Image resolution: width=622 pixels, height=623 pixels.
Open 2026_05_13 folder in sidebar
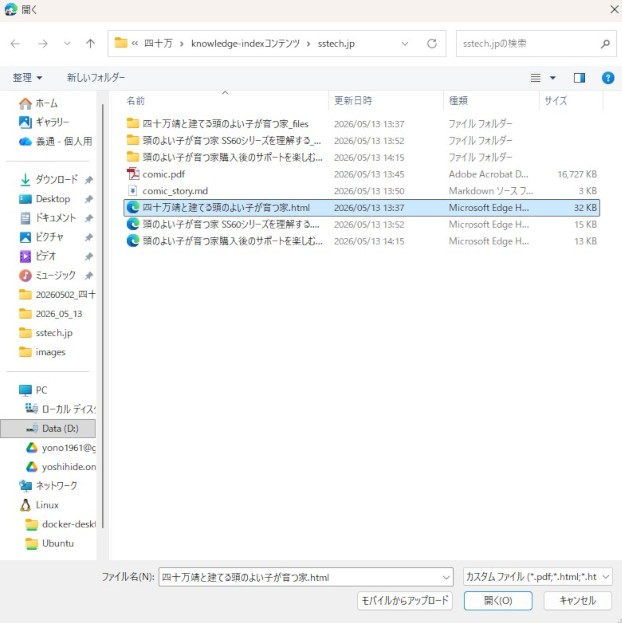(51, 313)
